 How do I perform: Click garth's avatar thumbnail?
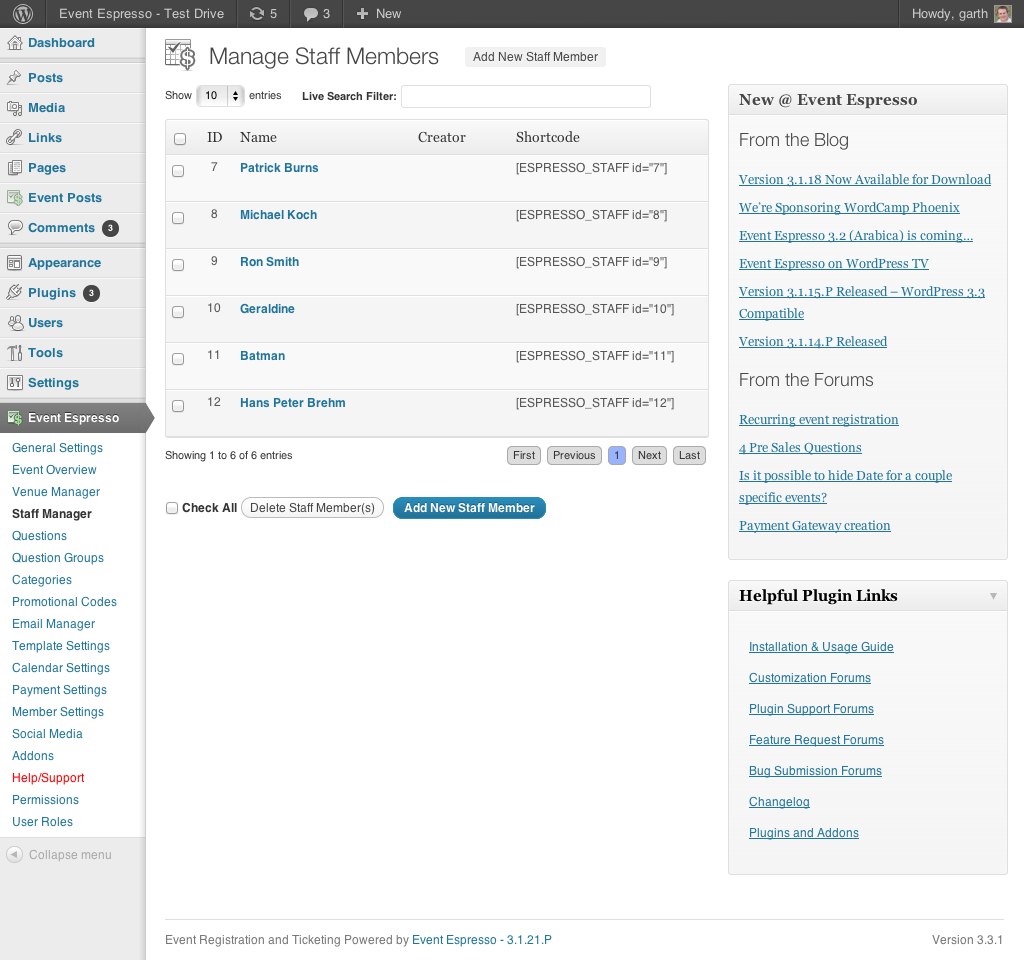click(1002, 14)
